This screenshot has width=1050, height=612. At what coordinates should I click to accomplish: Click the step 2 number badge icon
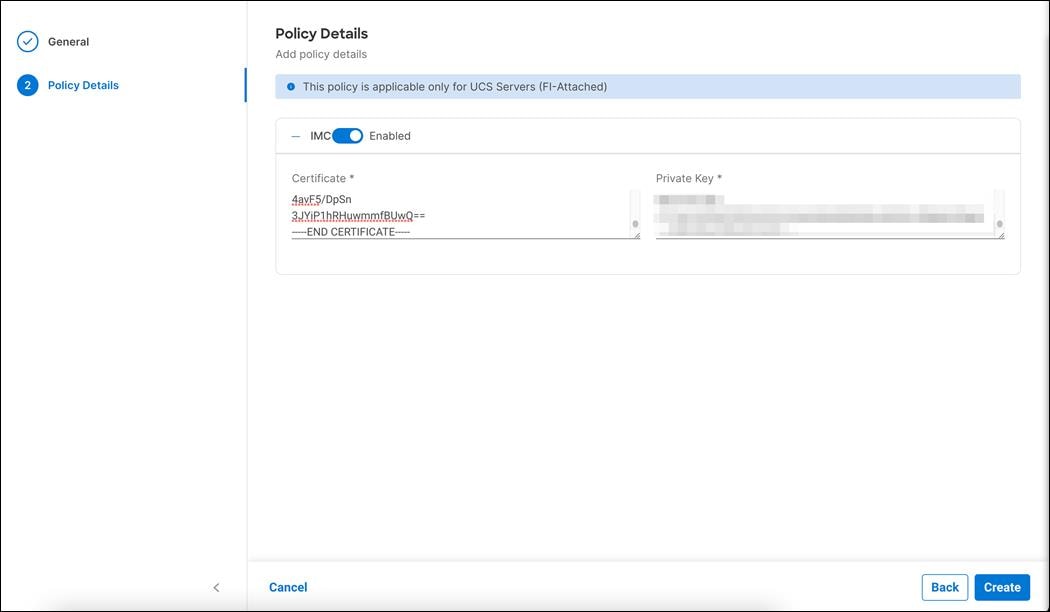(x=27, y=85)
